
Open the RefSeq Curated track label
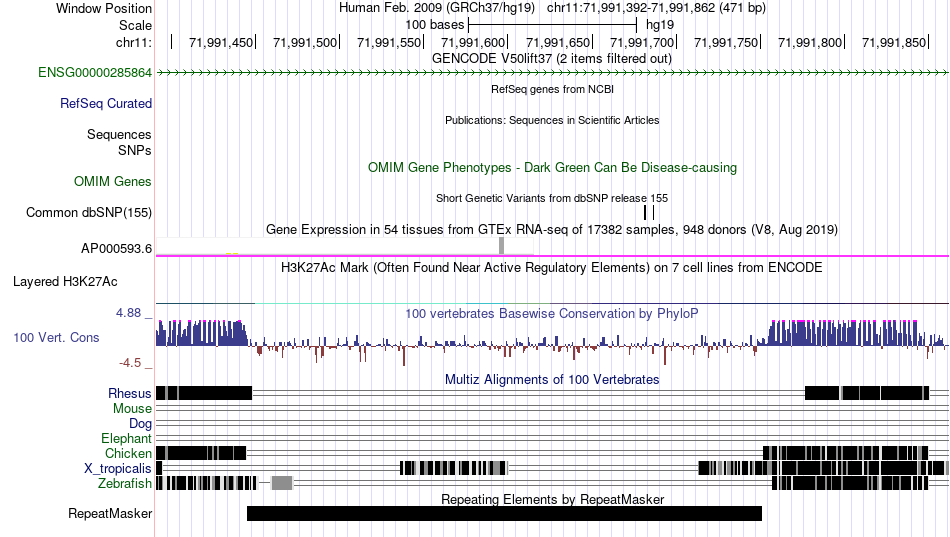106,104
